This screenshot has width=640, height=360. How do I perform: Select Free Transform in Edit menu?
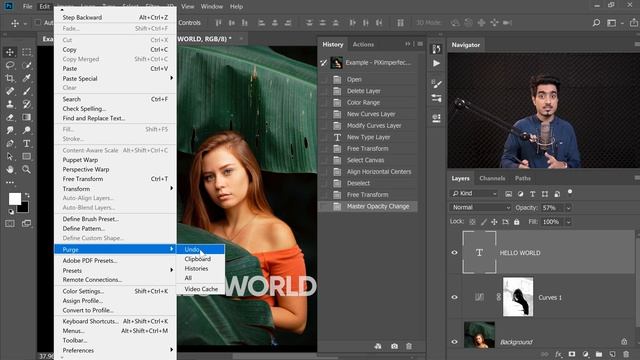click(x=116, y=179)
